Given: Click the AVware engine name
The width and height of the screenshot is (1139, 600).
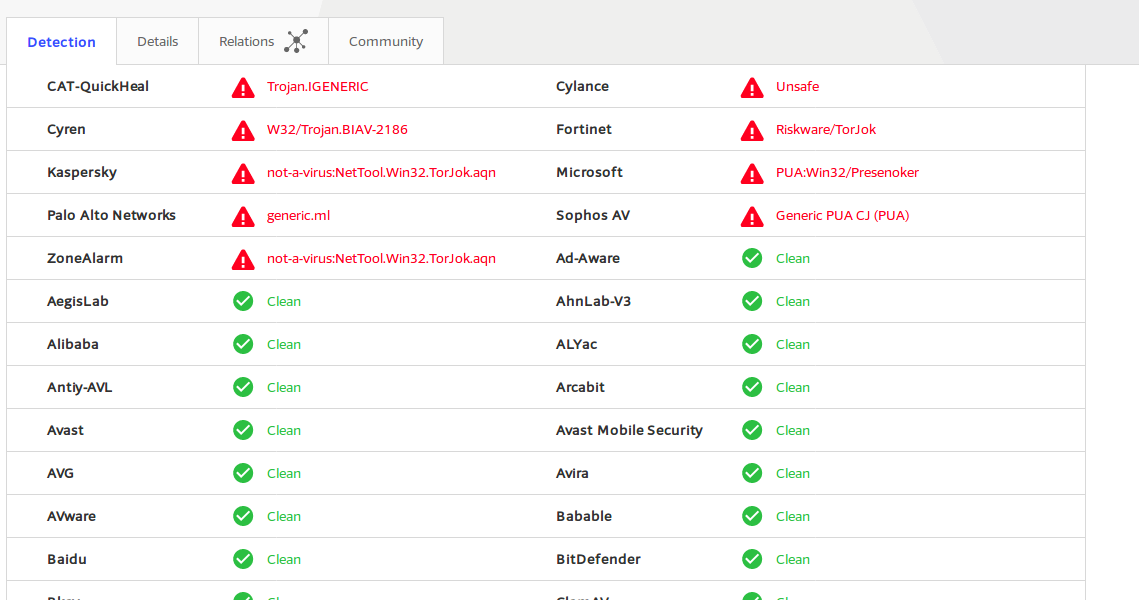Looking at the screenshot, I should click(71, 516).
